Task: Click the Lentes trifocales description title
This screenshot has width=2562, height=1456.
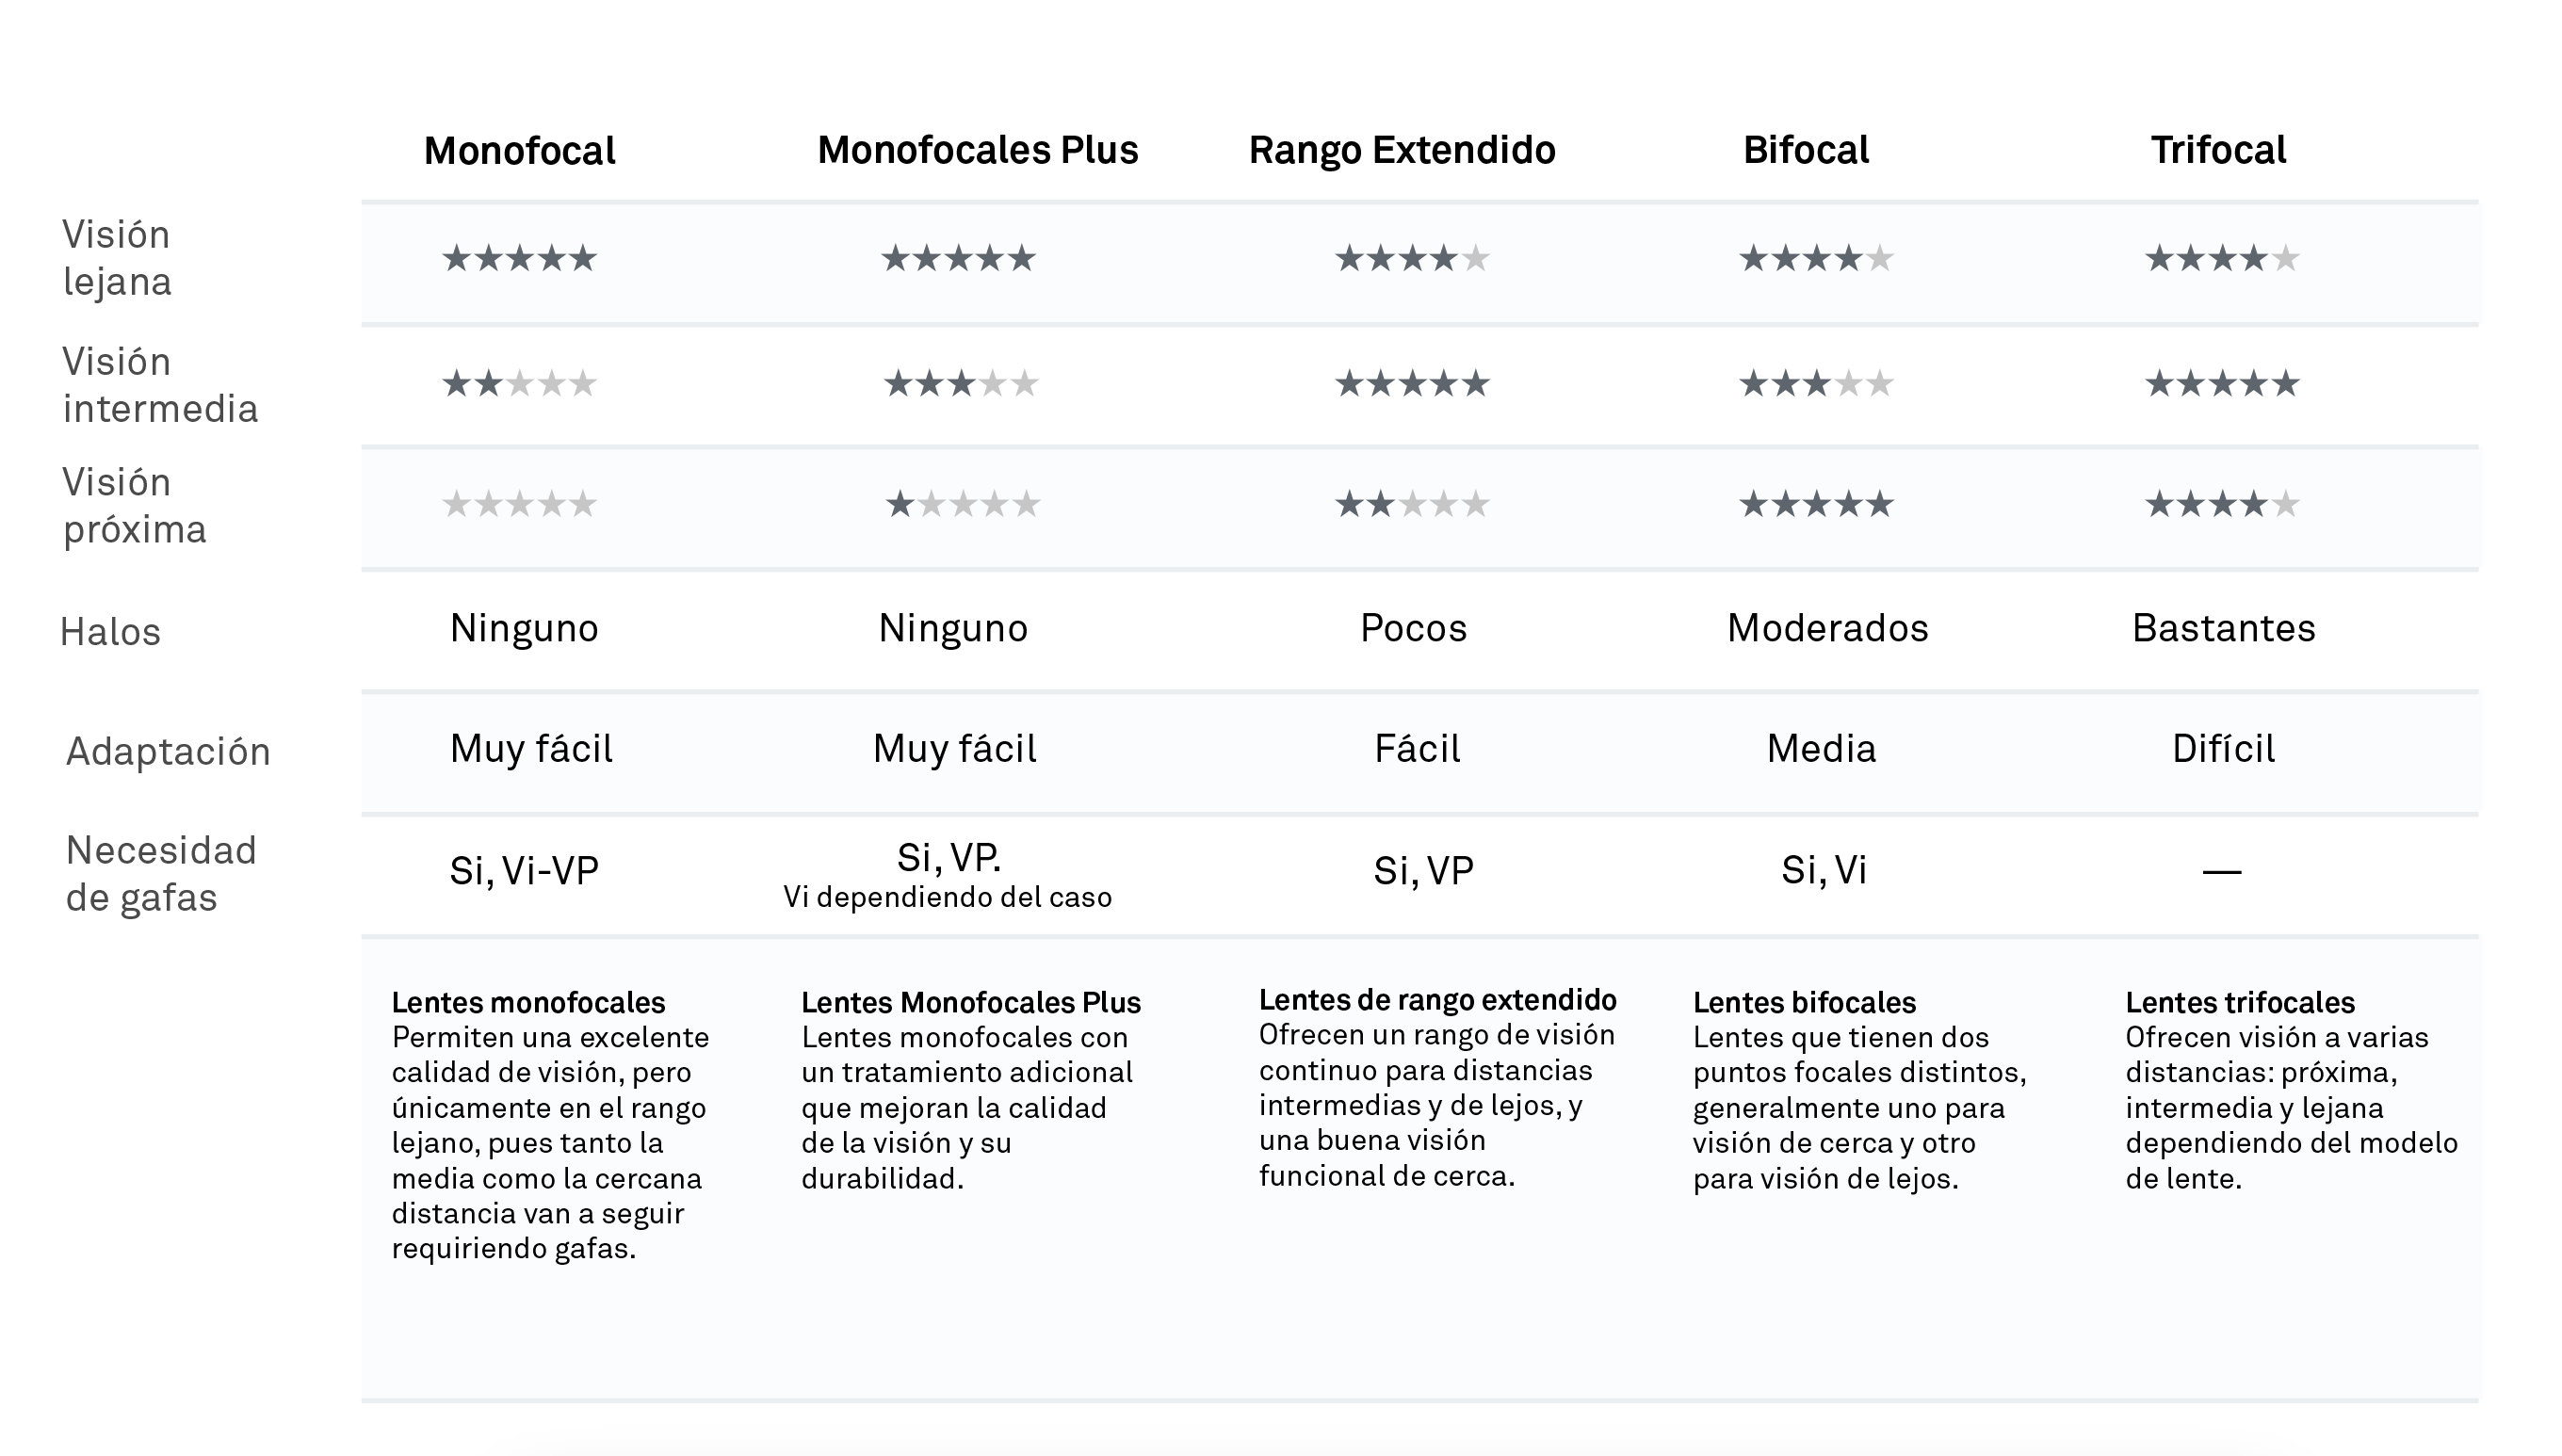Action: [2240, 1002]
